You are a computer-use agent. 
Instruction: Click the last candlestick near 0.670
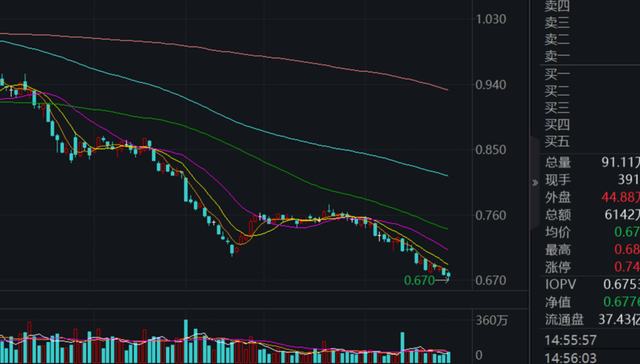pyautogui.click(x=448, y=275)
